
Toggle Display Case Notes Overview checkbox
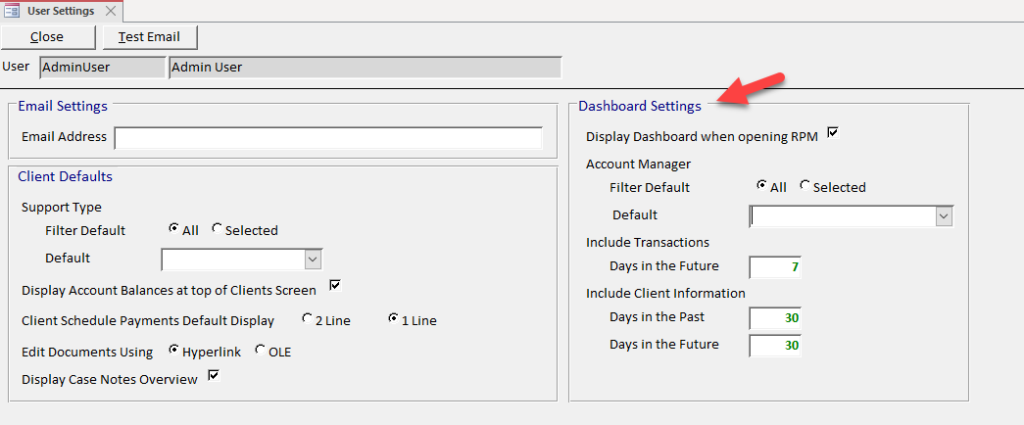click(214, 375)
